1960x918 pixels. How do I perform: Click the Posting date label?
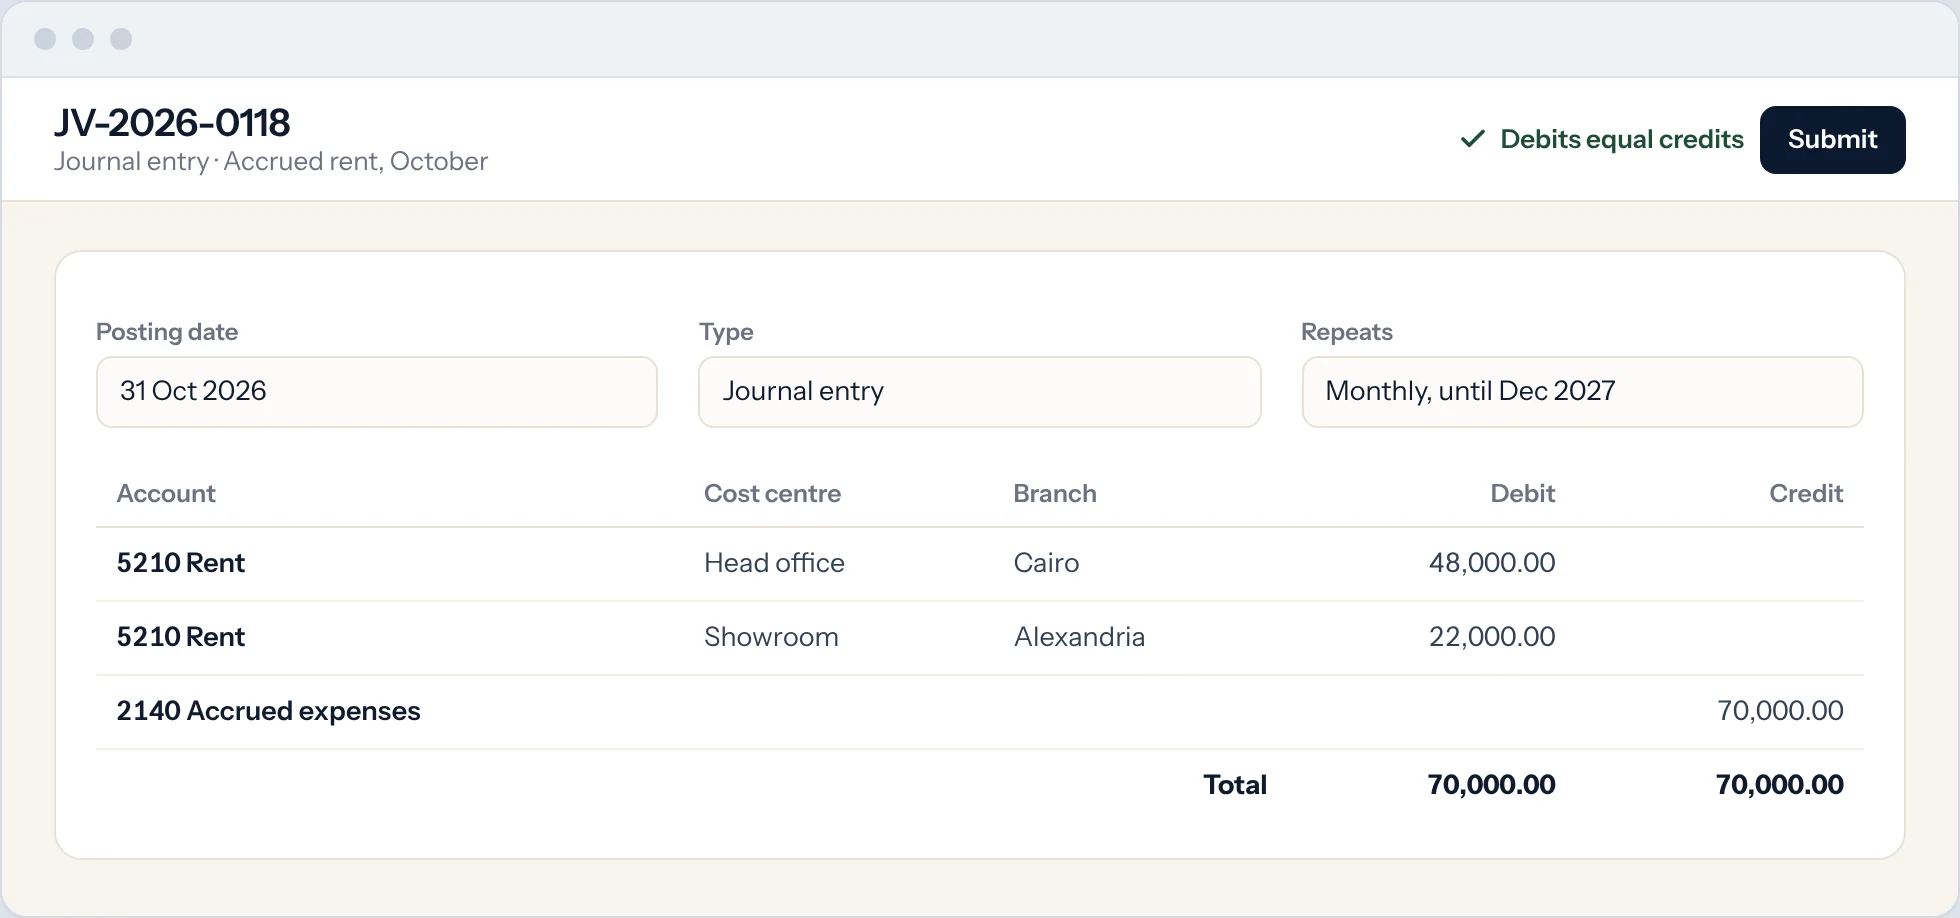tap(167, 332)
